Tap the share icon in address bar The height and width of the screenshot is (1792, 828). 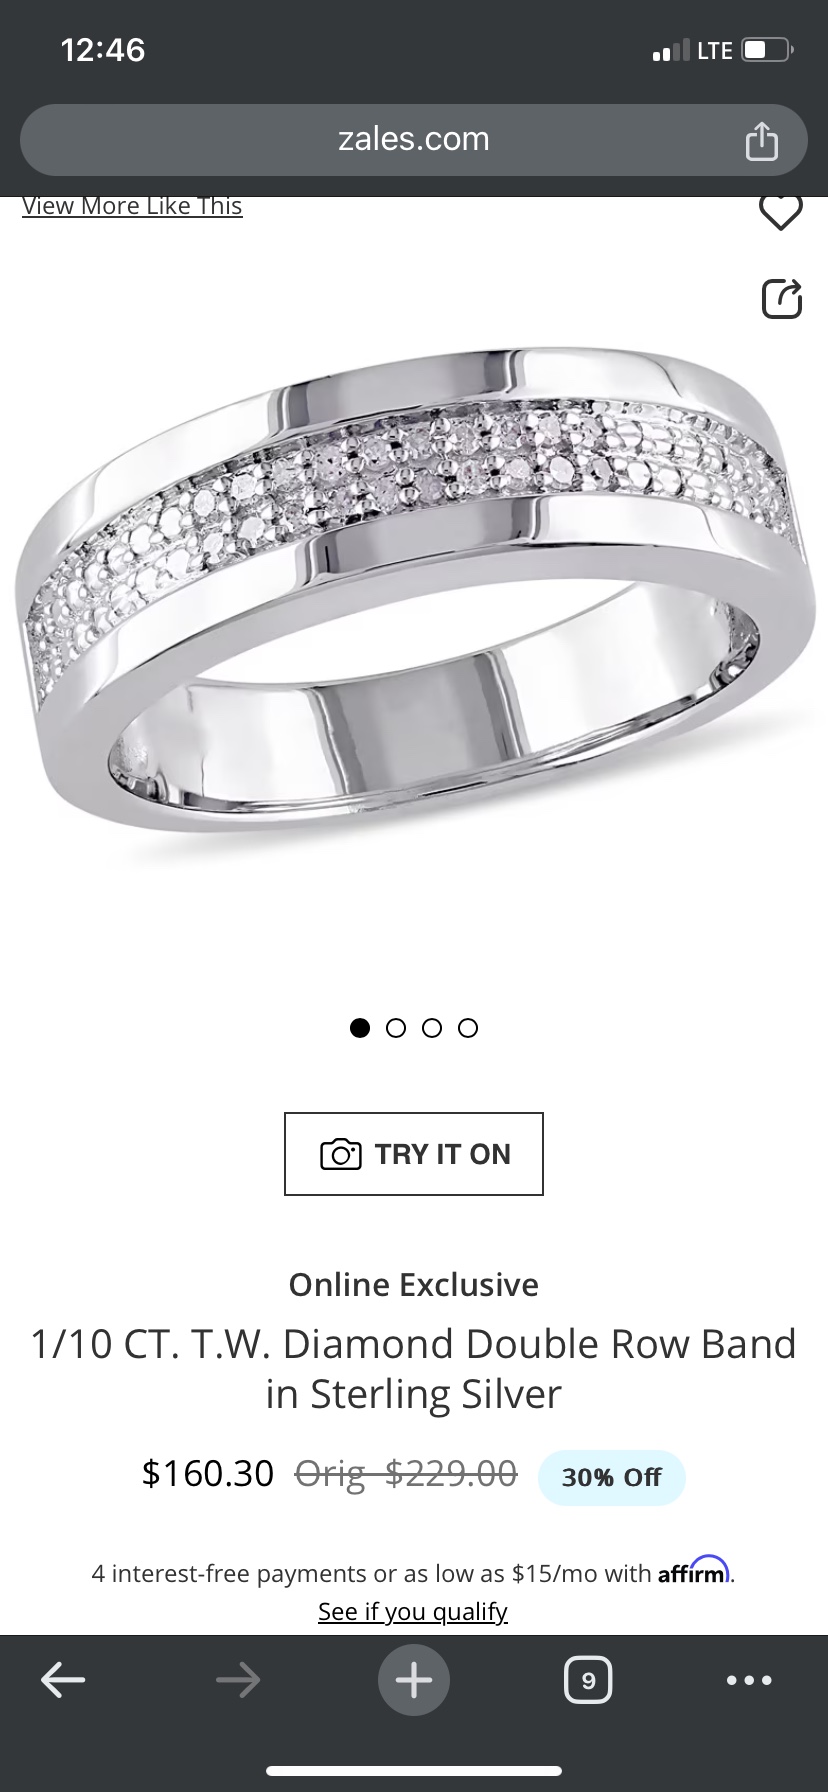(761, 140)
